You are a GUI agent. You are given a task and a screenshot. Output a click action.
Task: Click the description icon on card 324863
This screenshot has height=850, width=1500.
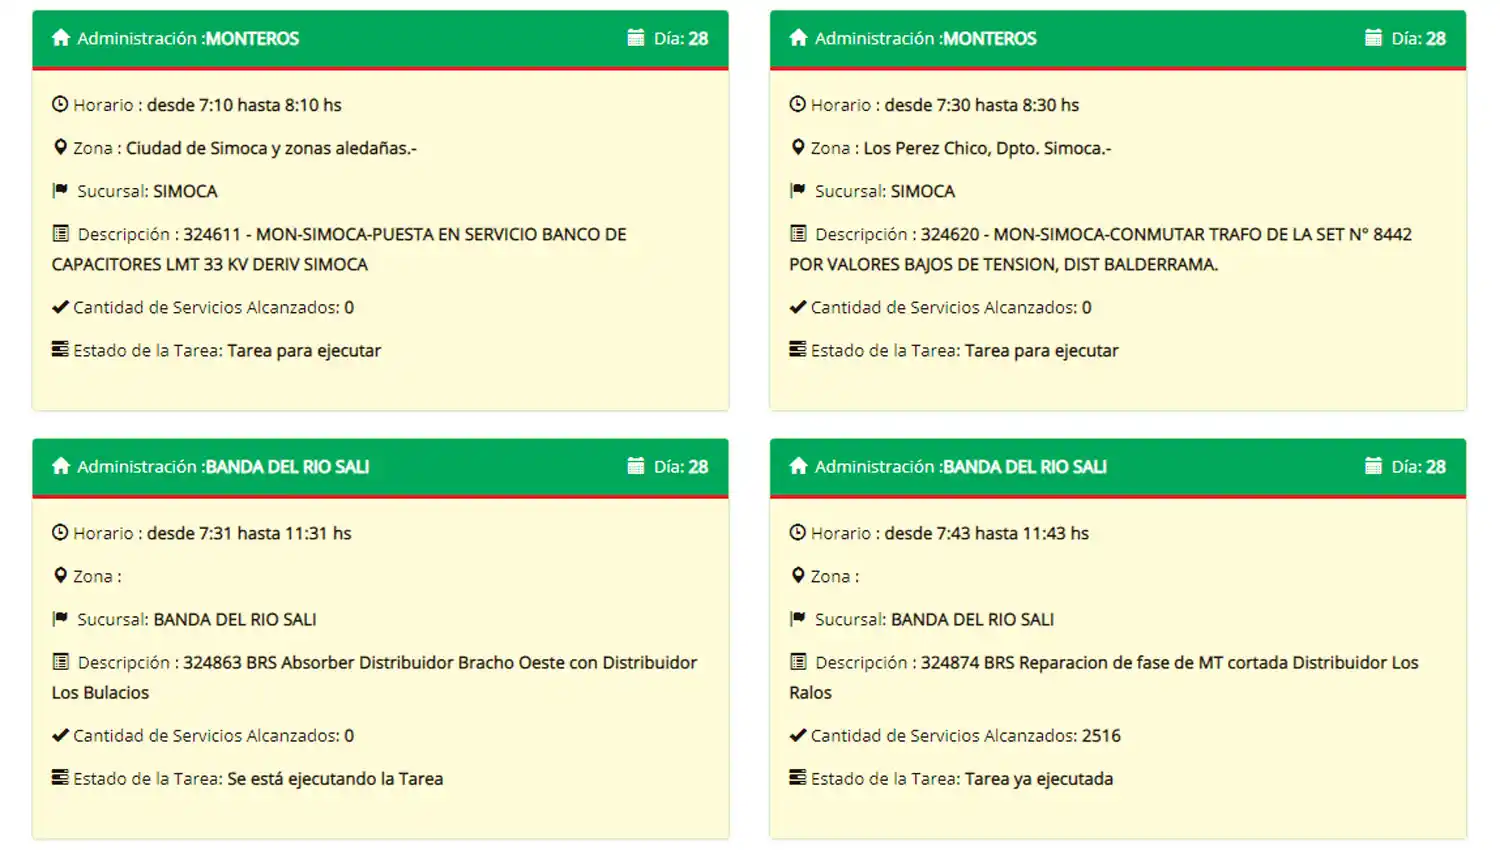coord(58,661)
